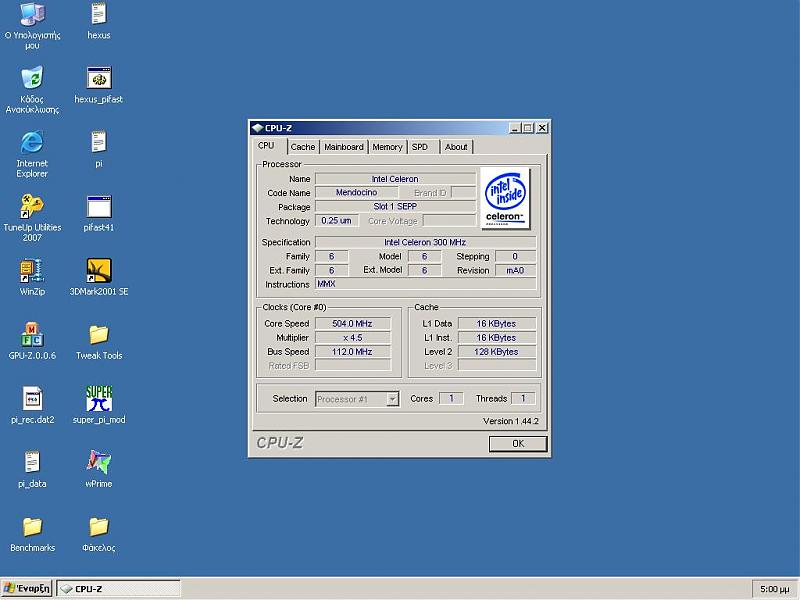Click the Intel Inside Celeron logo
Screen dimensions: 800x600
point(505,198)
